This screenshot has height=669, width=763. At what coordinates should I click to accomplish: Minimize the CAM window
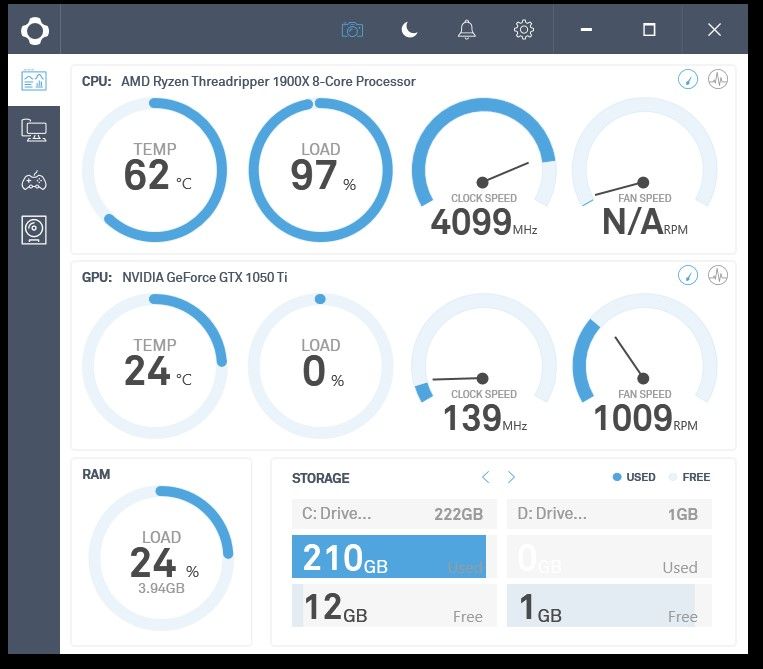point(586,30)
